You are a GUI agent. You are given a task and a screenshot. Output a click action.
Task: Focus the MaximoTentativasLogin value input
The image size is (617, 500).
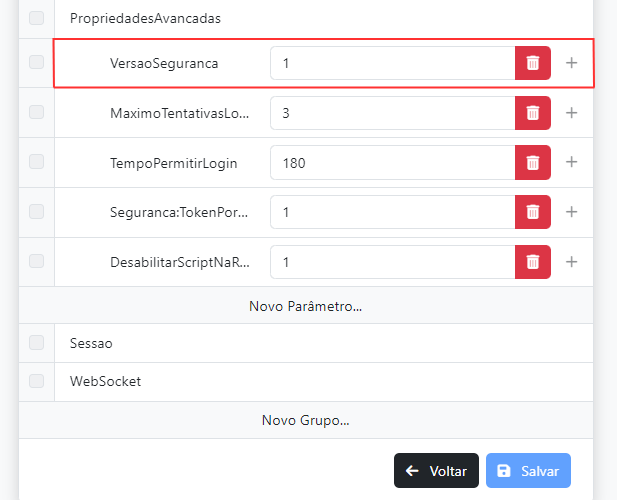pyautogui.click(x=392, y=113)
